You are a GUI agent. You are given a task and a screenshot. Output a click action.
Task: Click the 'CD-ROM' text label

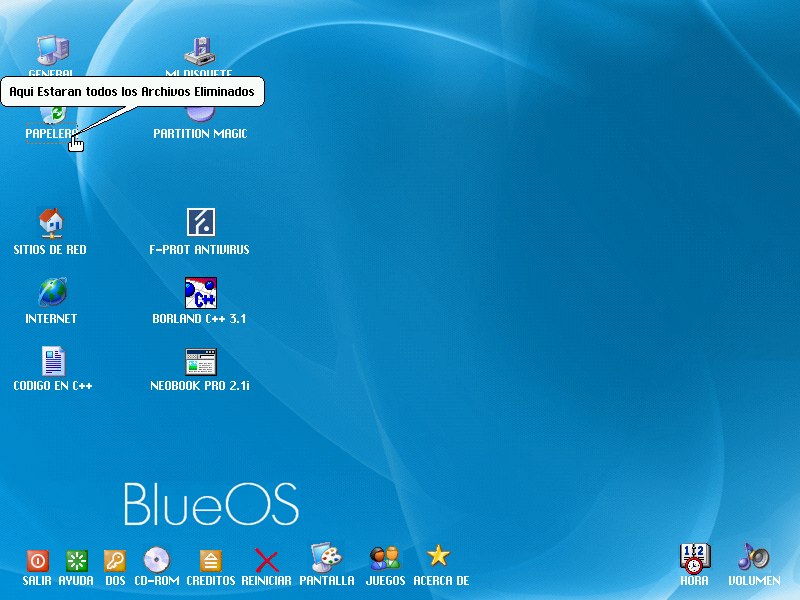pos(157,581)
